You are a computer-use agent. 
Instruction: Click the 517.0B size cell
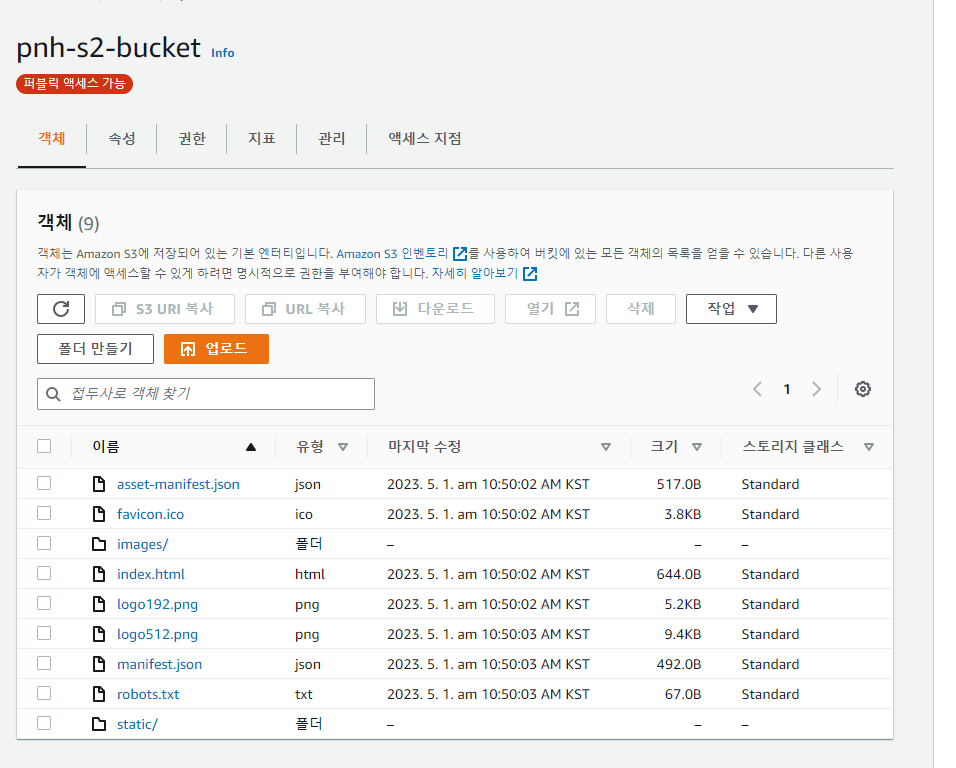click(x=679, y=484)
